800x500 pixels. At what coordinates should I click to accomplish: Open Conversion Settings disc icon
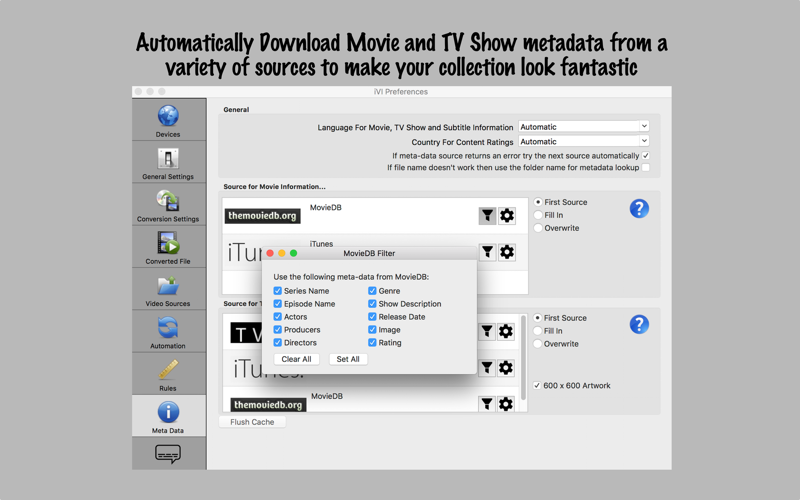pyautogui.click(x=168, y=201)
